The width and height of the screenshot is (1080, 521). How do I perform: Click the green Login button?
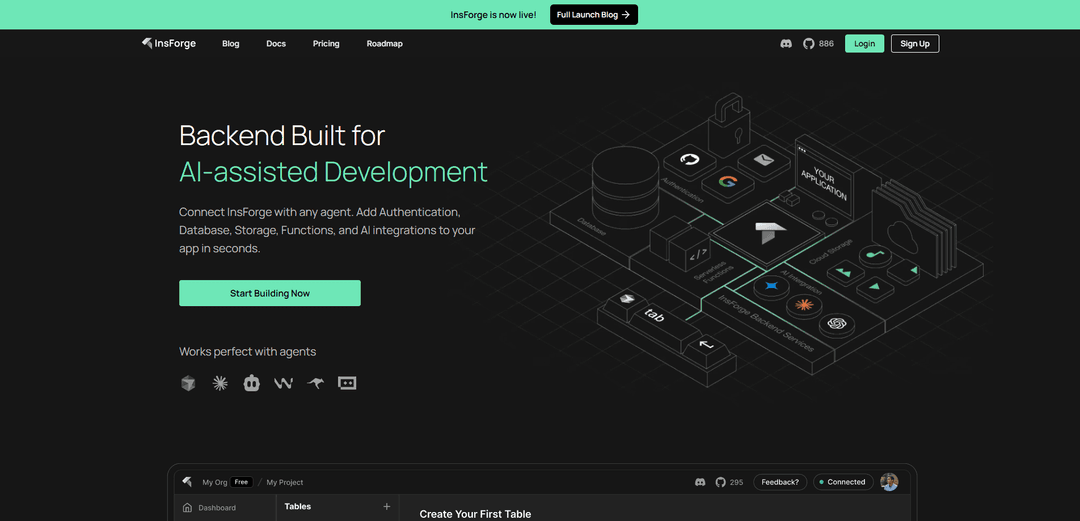point(864,44)
